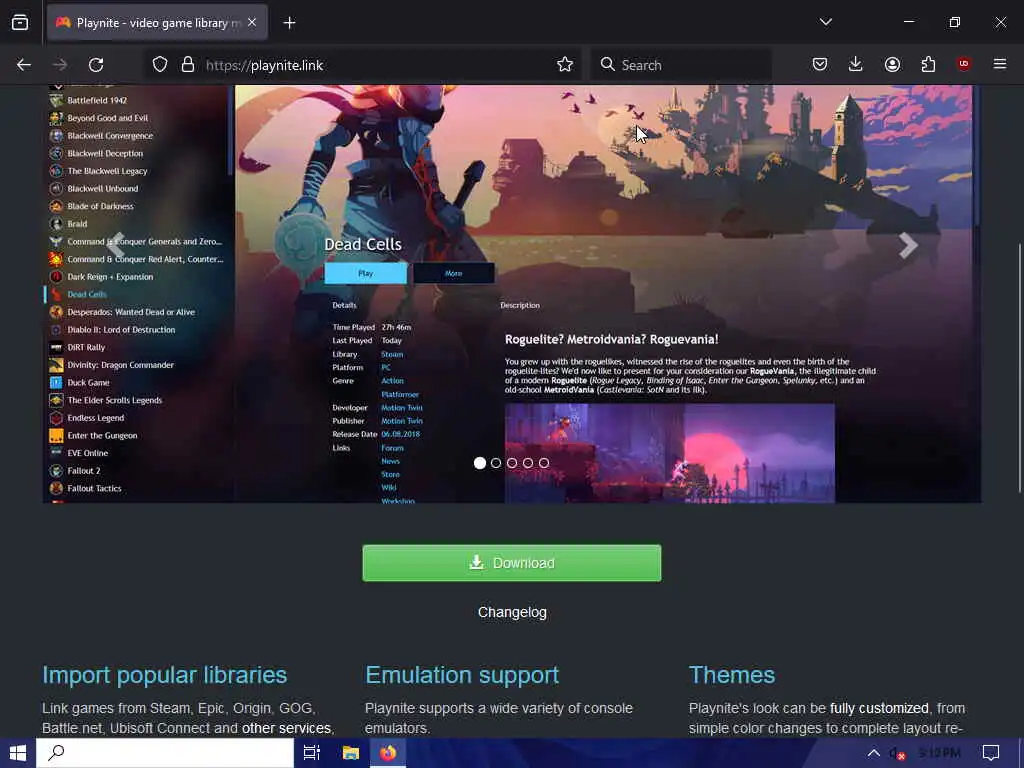List all tabs dropdown arrow
The width and height of the screenshot is (1024, 768).
coord(825,22)
